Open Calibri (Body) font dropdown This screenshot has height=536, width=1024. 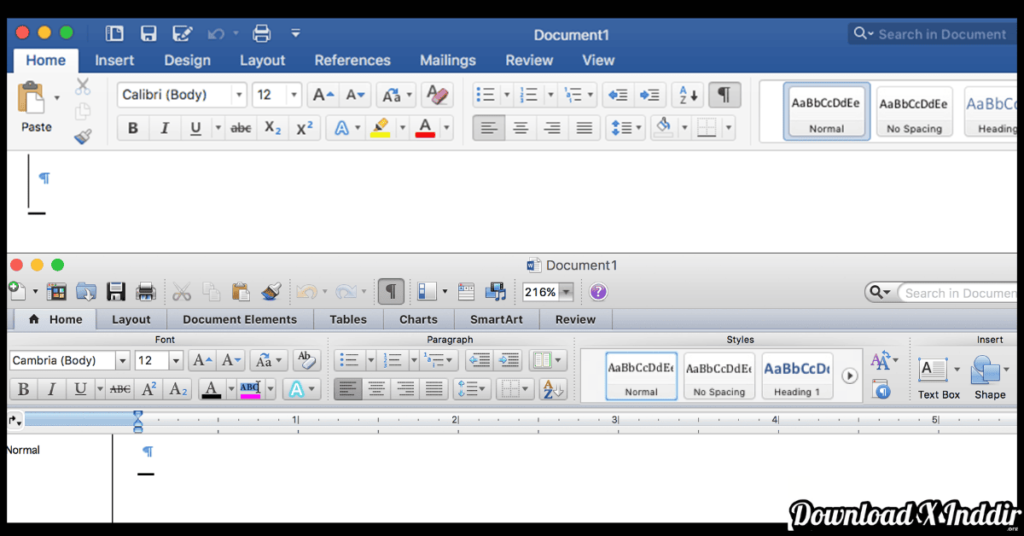tap(239, 95)
